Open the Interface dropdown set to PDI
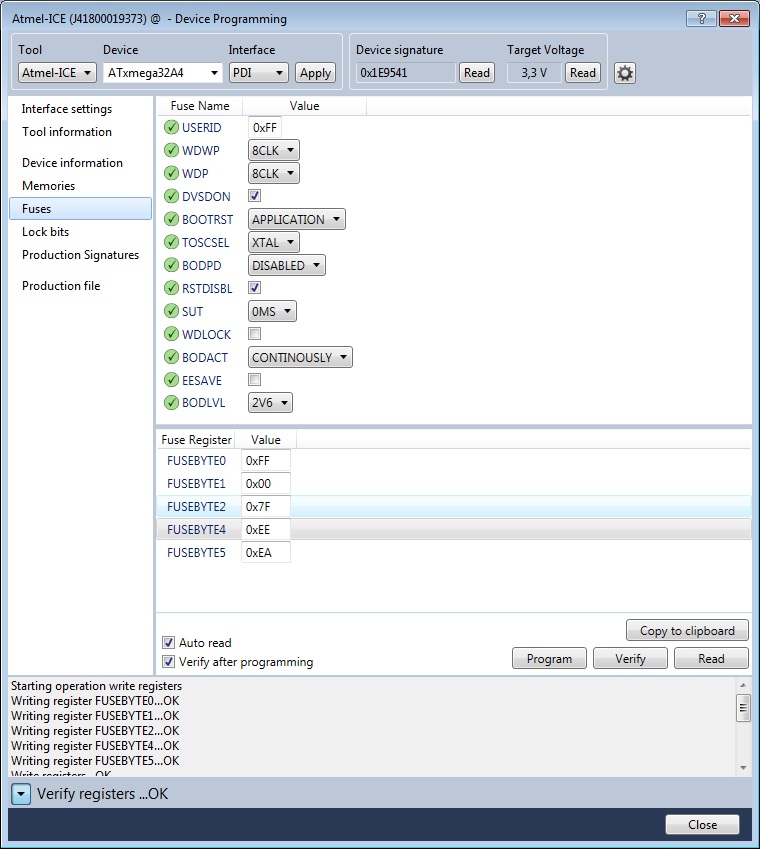Image resolution: width=760 pixels, height=849 pixels. pyautogui.click(x=258, y=73)
